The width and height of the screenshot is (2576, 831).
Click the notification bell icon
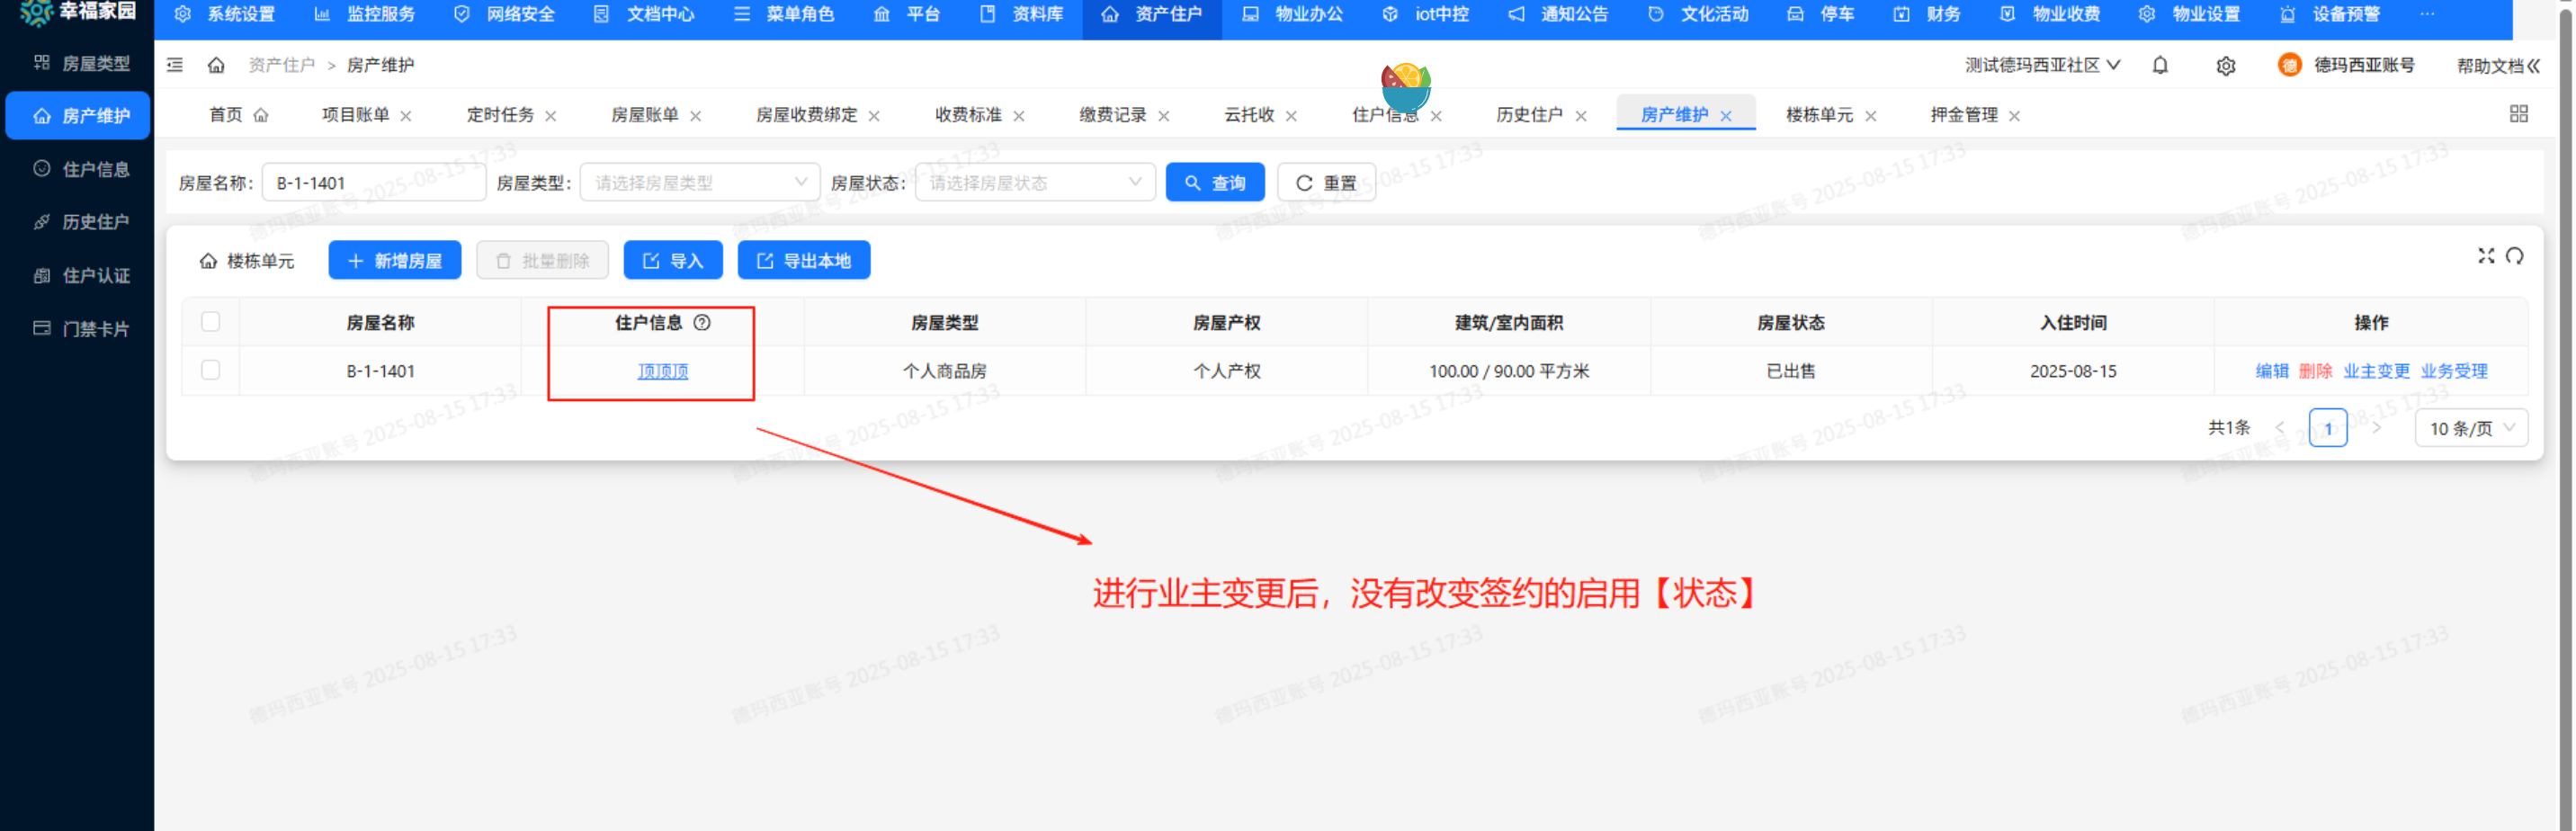2160,66
